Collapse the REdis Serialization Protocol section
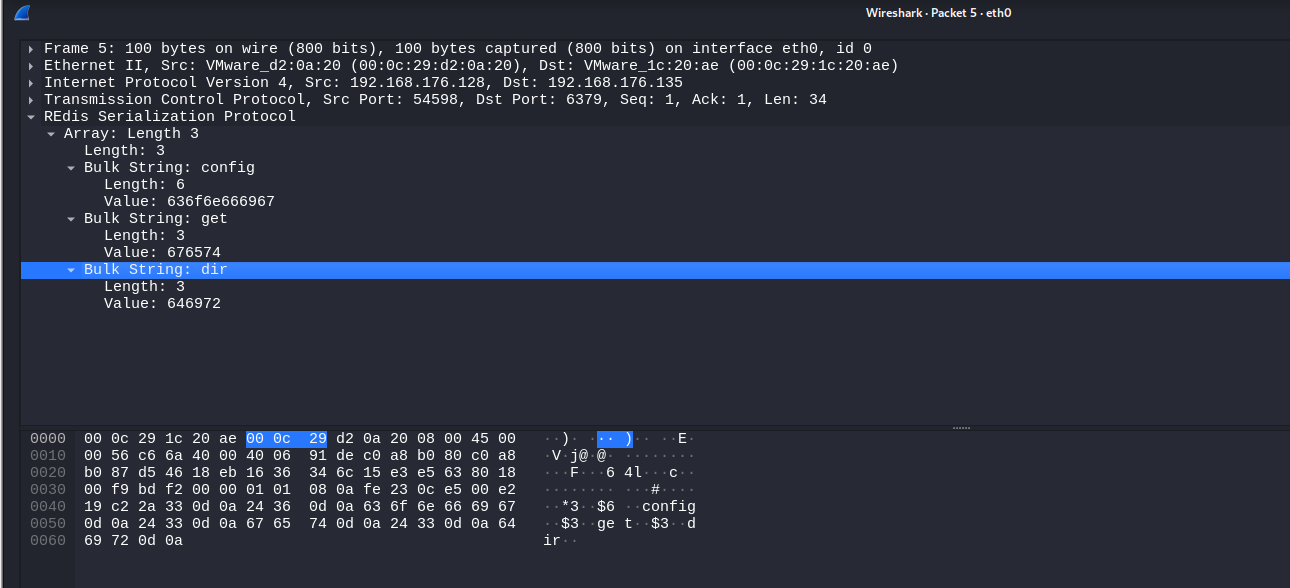 [x=32, y=117]
